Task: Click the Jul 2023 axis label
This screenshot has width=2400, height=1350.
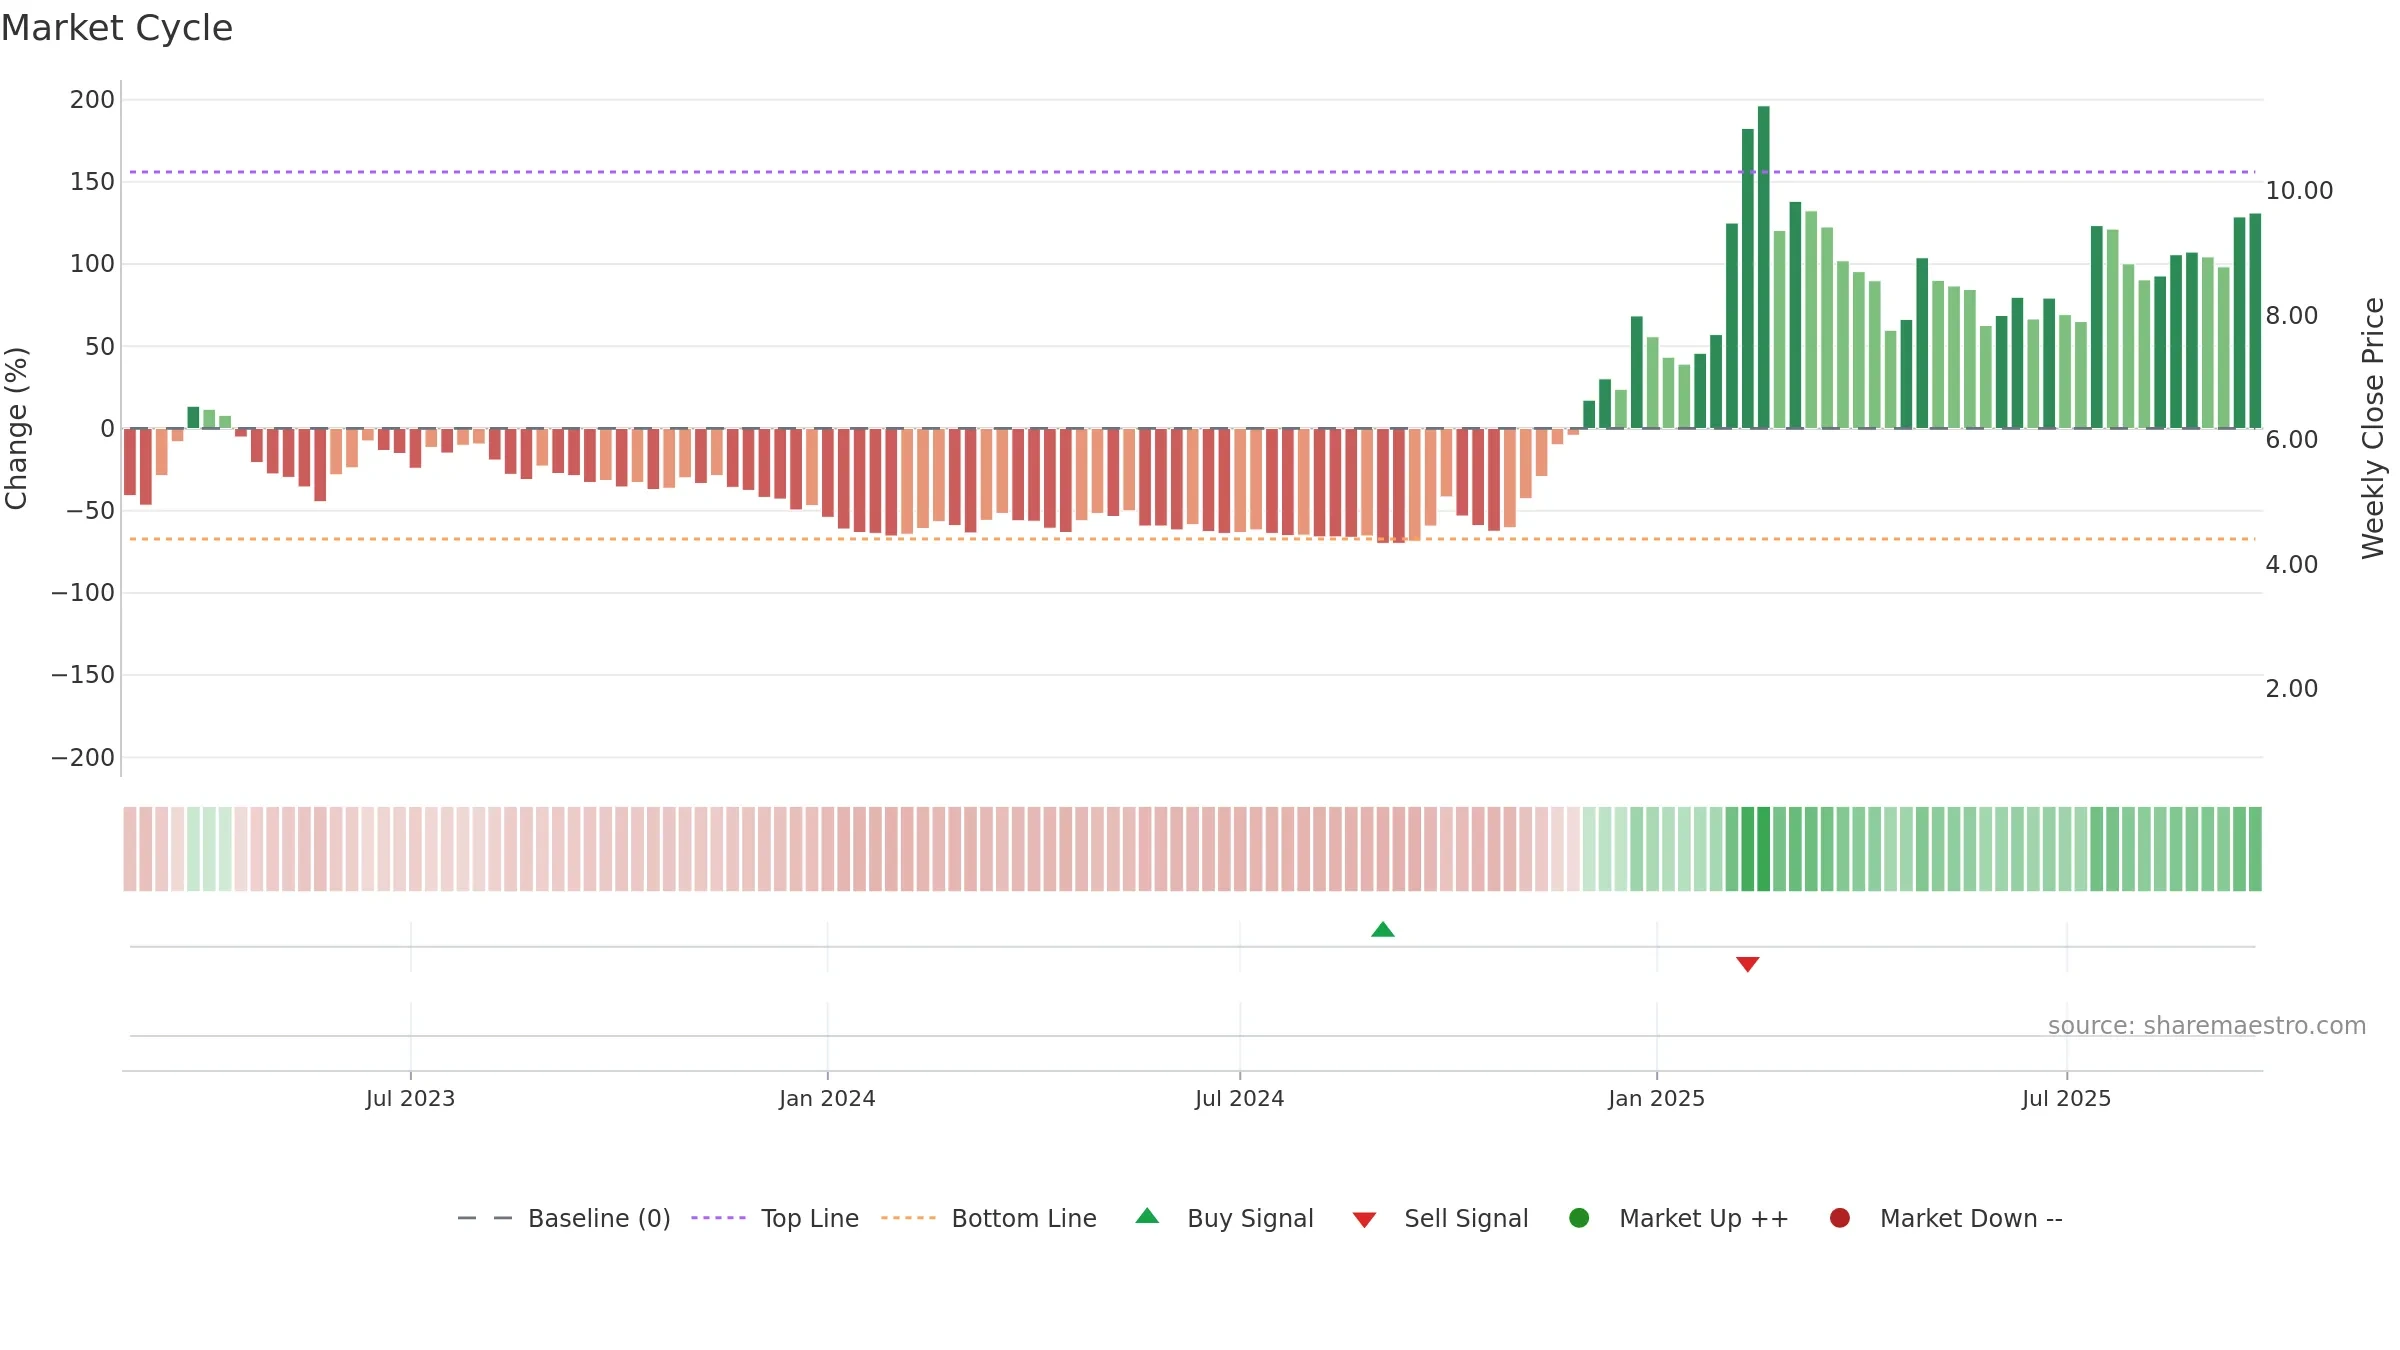Action: click(x=410, y=1099)
